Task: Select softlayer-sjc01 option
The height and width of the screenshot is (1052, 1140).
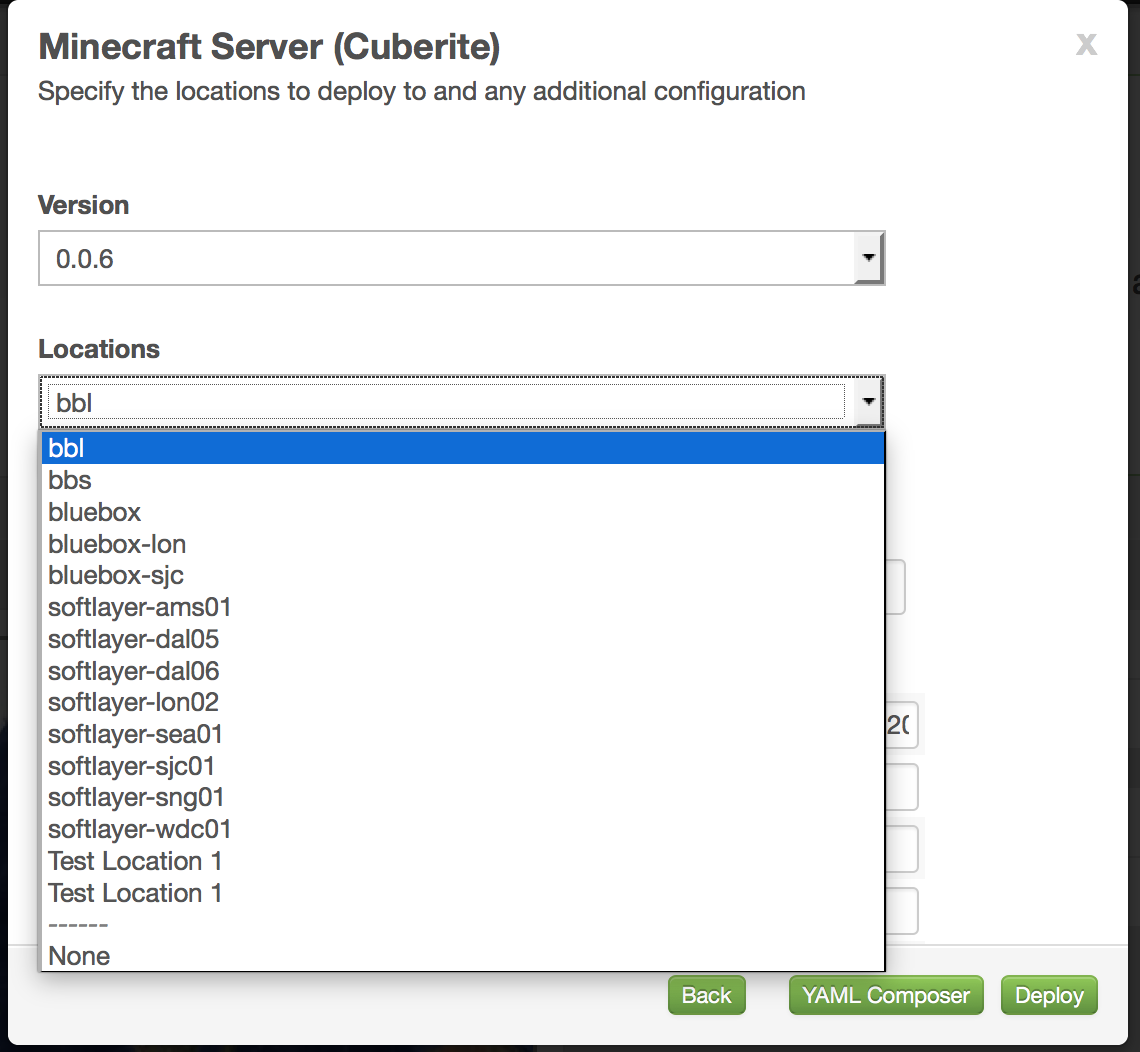Action: (463, 766)
